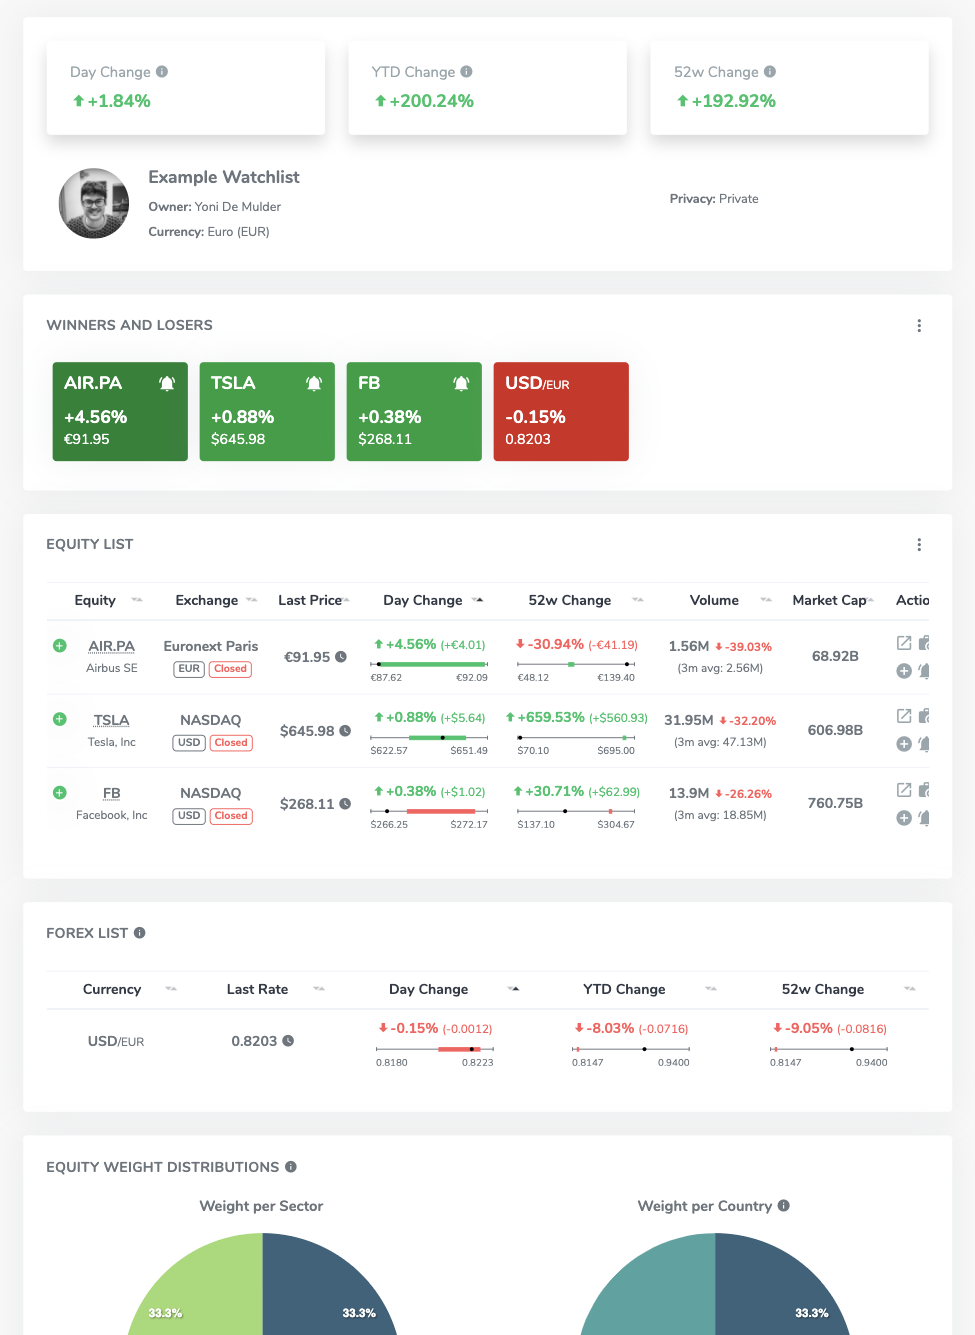Screen dimensions: 975x1335
Task: Click Closed badge in Euronext Paris row
Action: [231, 669]
